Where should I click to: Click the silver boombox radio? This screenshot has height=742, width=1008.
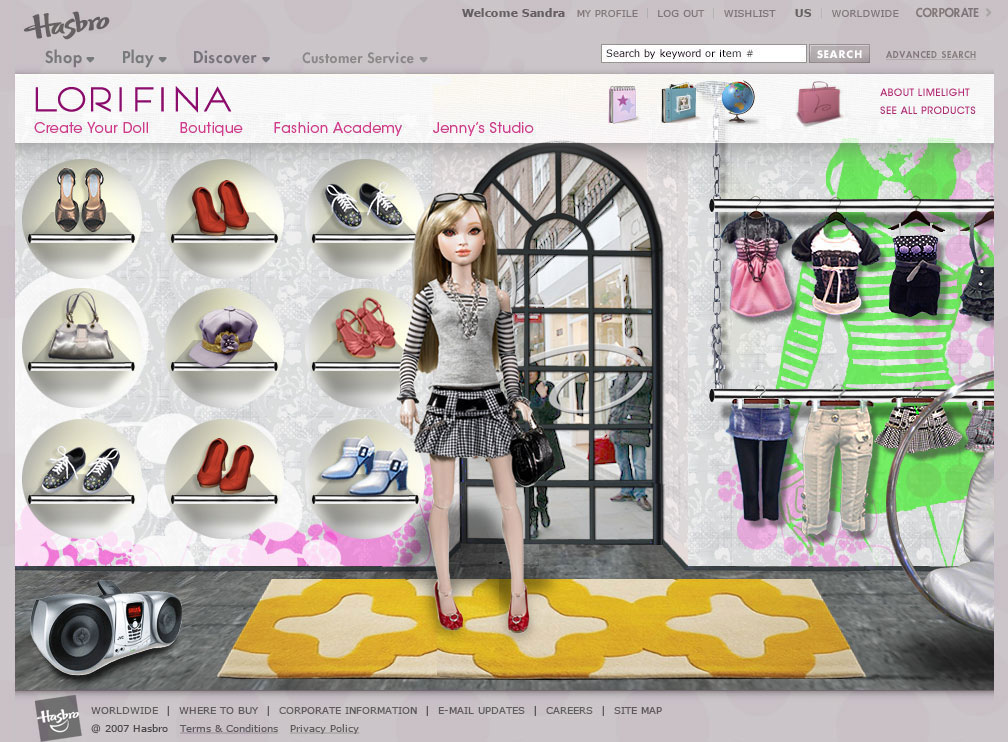(x=105, y=627)
